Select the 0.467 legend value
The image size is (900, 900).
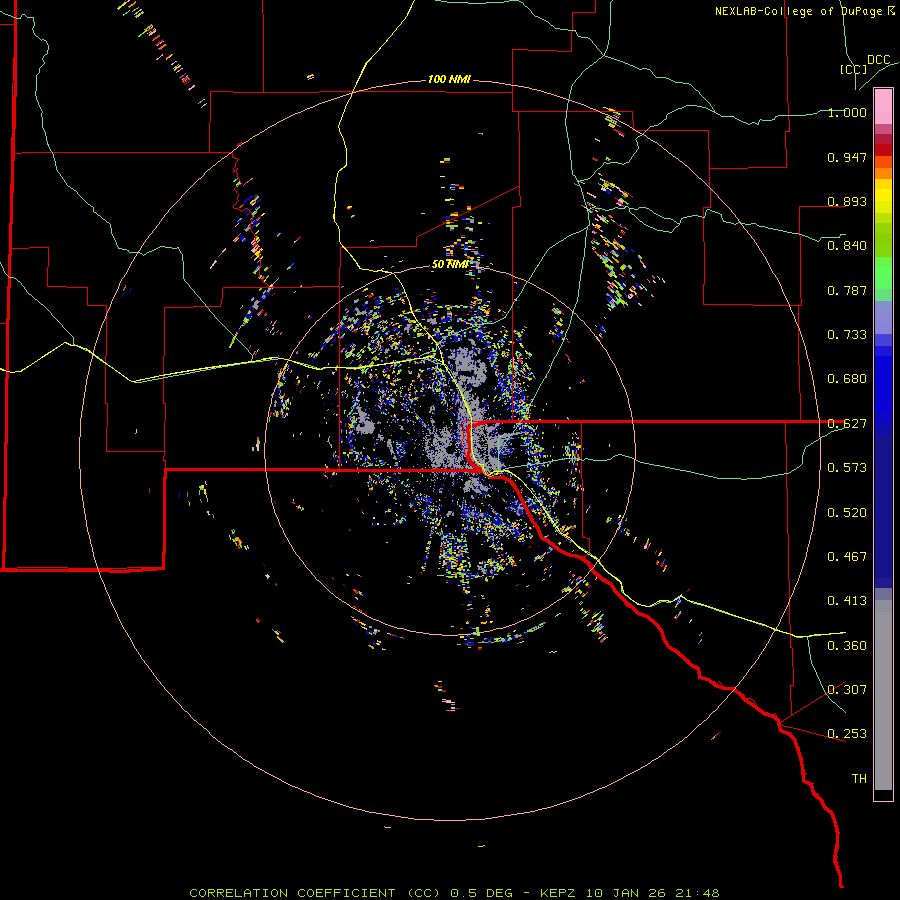[847, 557]
